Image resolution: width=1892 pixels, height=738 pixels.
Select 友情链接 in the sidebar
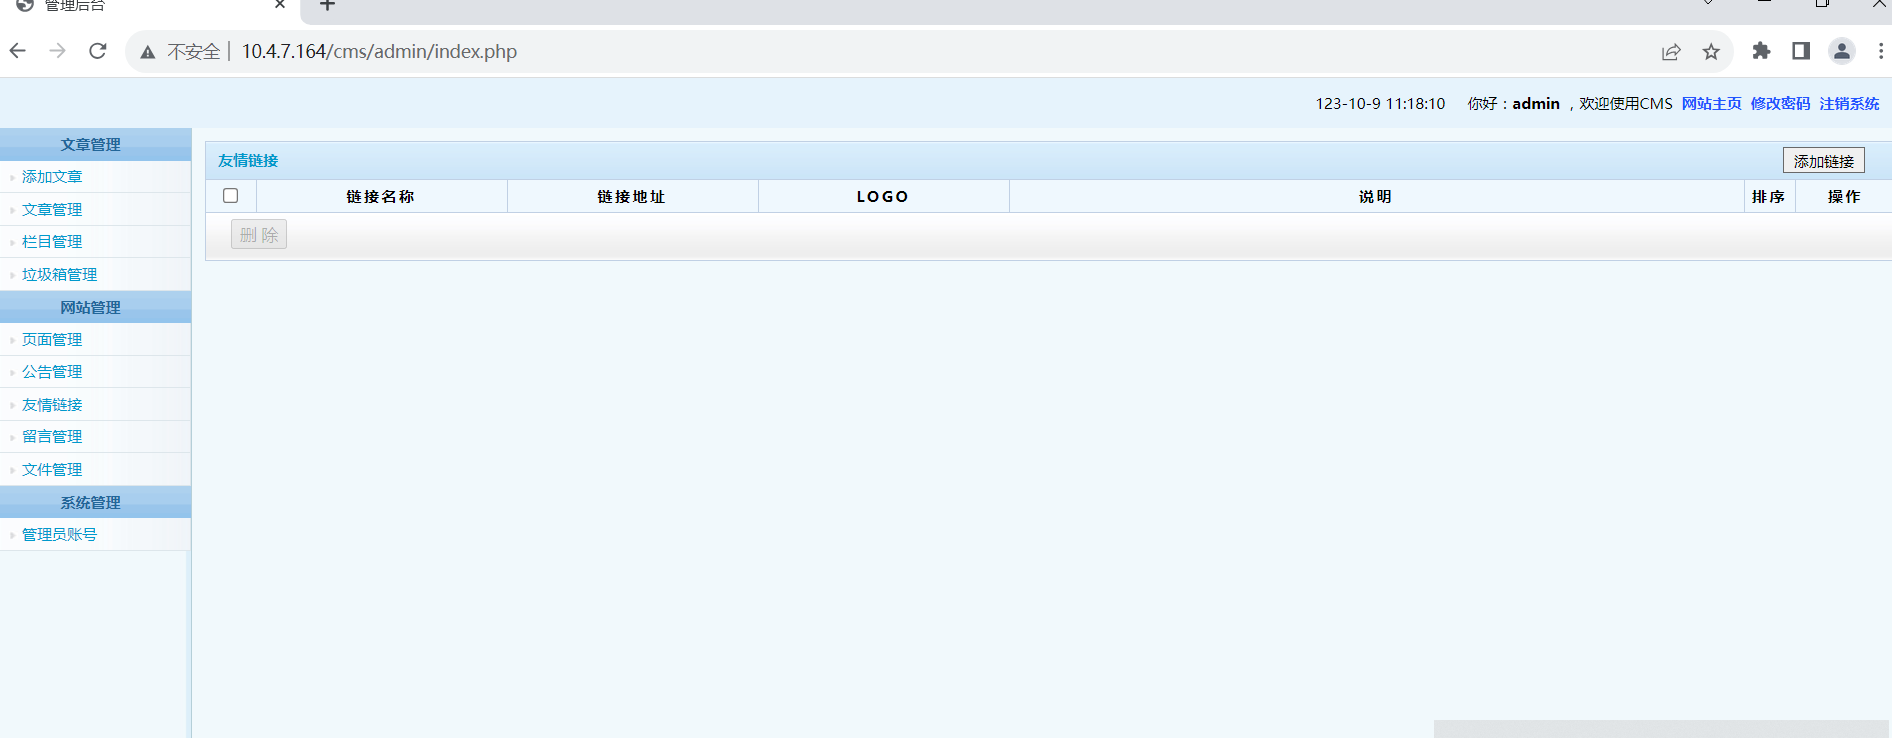point(52,405)
